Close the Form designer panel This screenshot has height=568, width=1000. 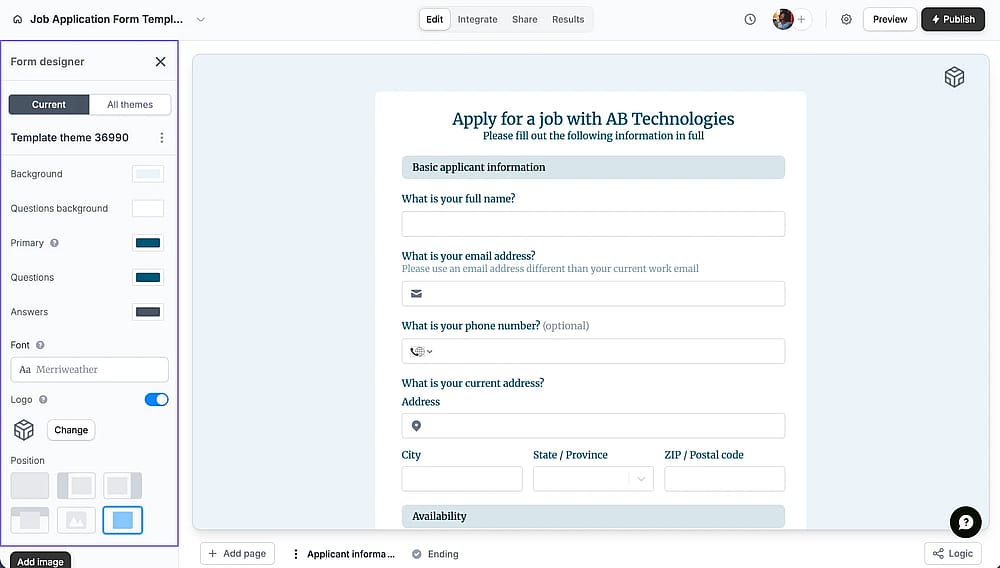160,61
